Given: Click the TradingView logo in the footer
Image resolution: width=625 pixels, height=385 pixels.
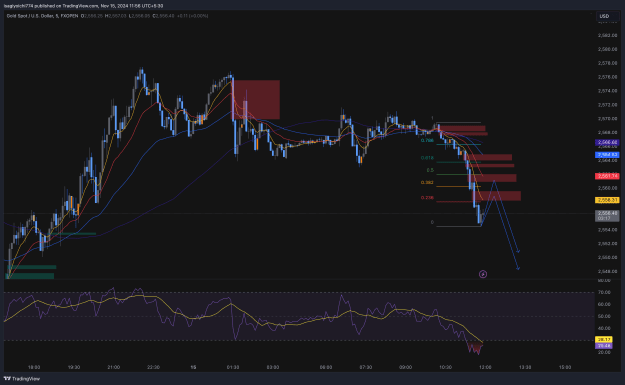Looking at the screenshot, I should click(x=22, y=379).
